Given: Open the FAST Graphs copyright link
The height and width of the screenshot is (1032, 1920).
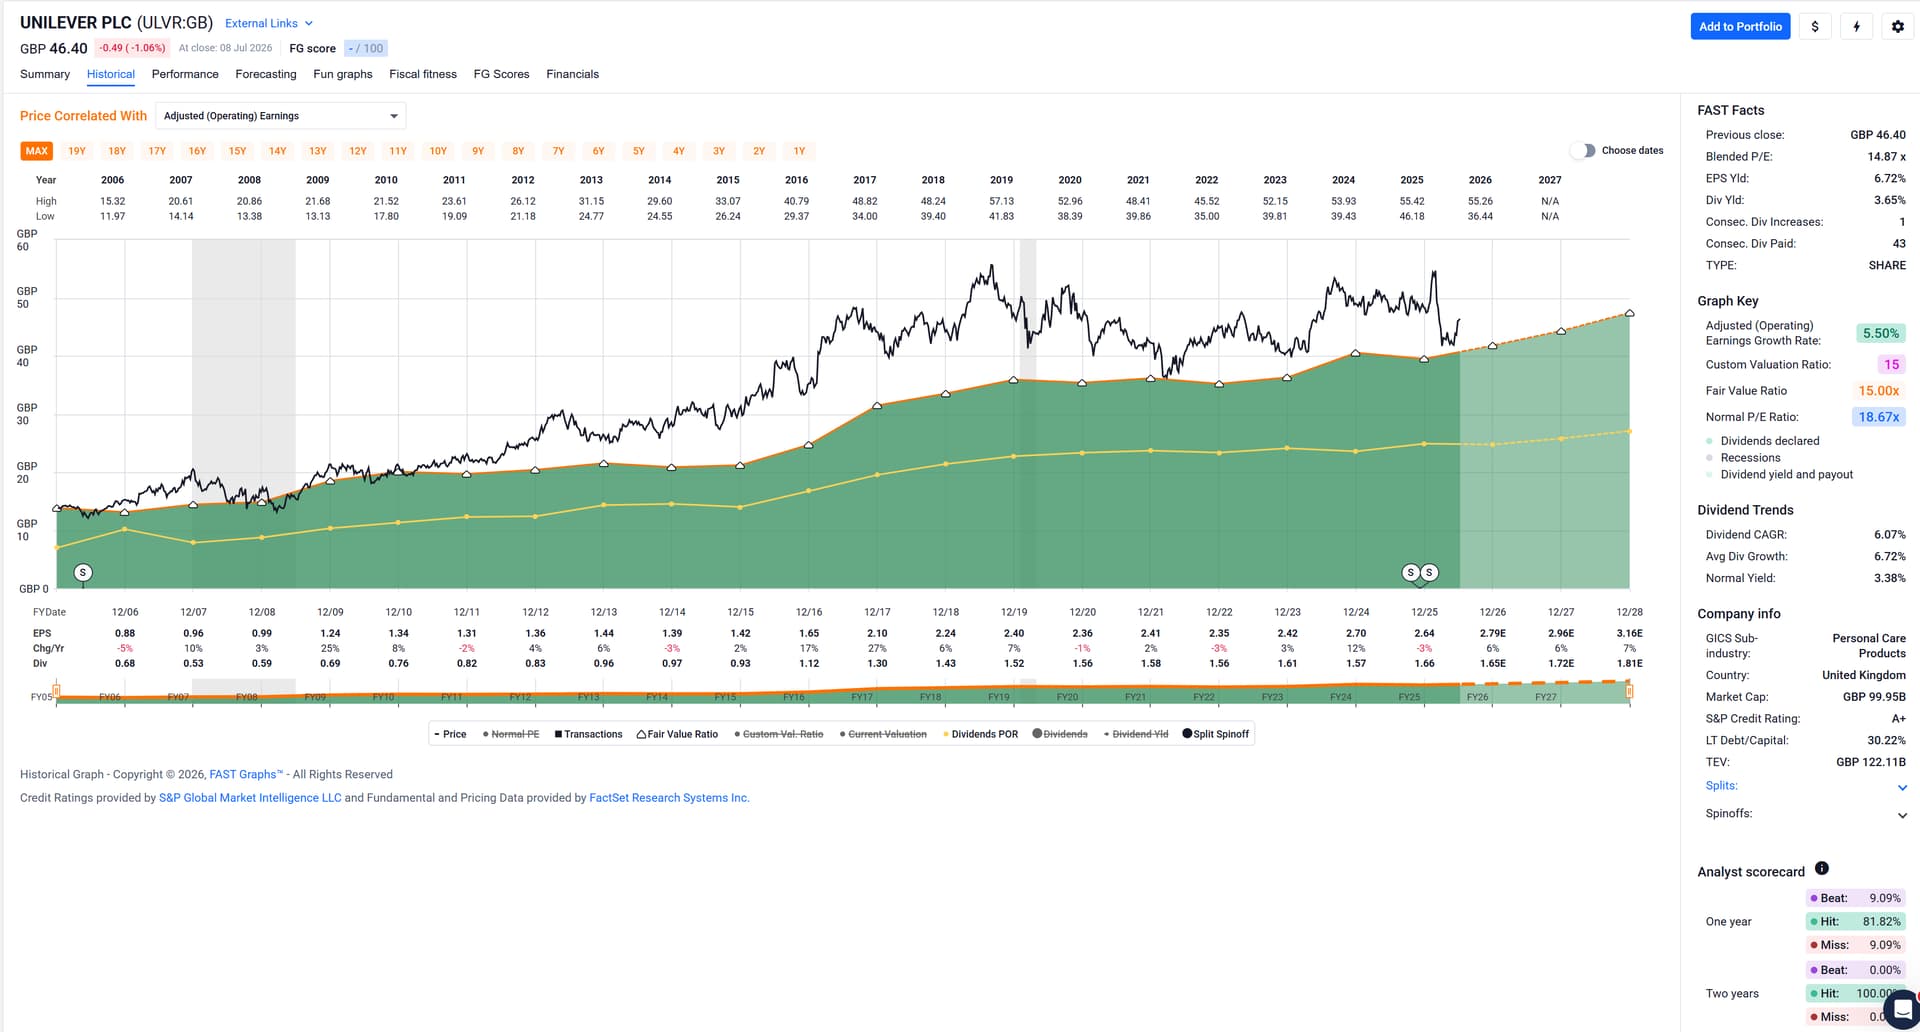Looking at the screenshot, I should [x=246, y=775].
